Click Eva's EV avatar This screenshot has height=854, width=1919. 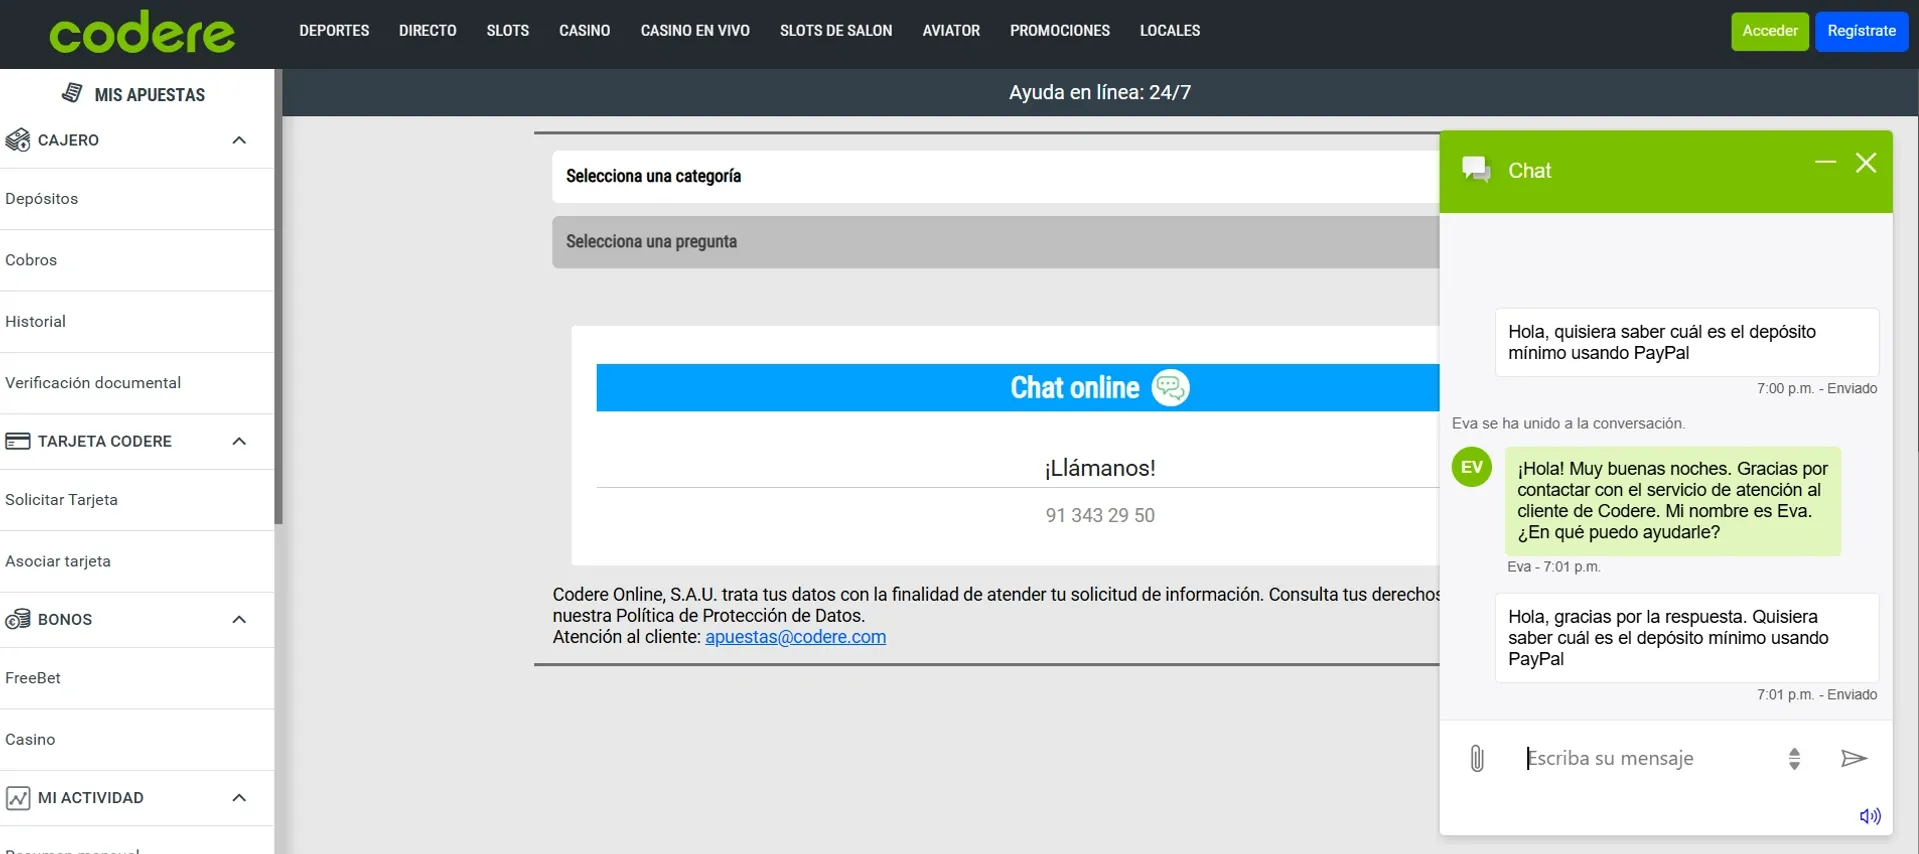[x=1472, y=467]
